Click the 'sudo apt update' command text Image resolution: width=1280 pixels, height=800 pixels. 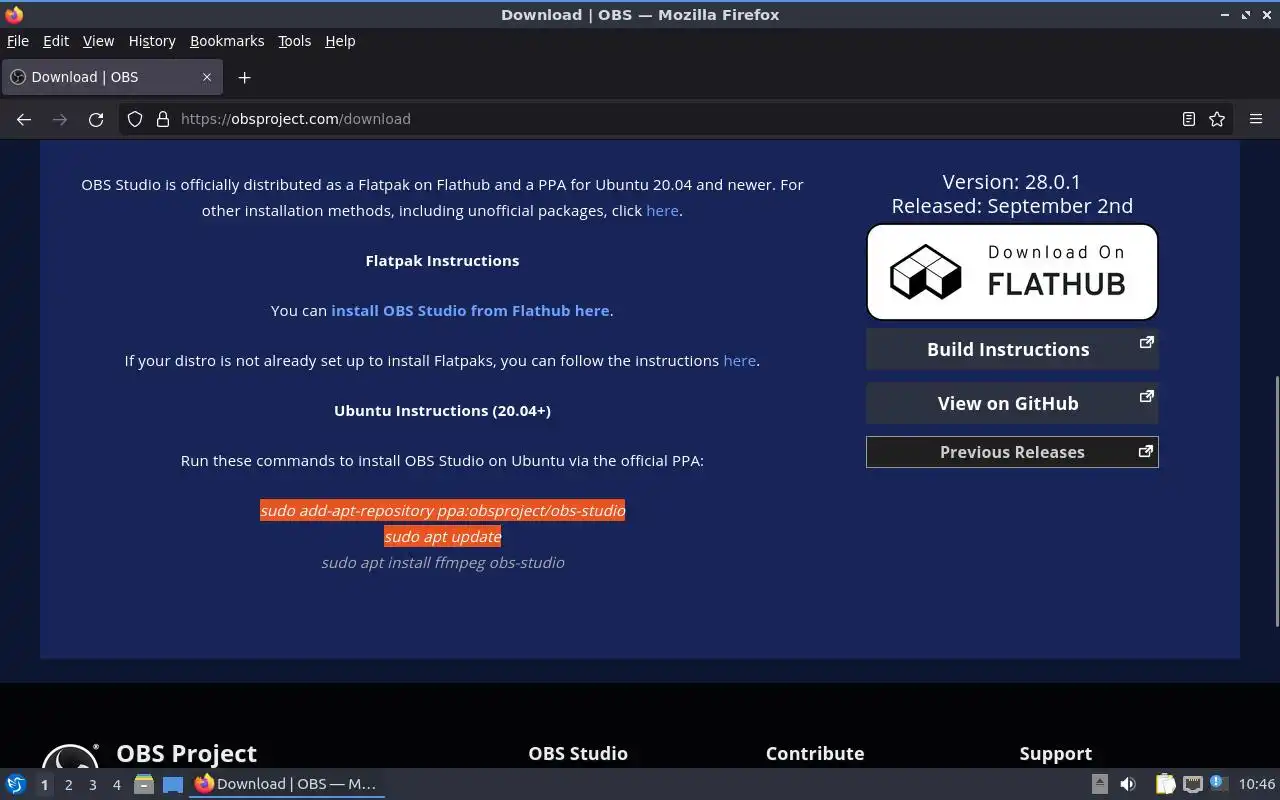[x=442, y=536]
